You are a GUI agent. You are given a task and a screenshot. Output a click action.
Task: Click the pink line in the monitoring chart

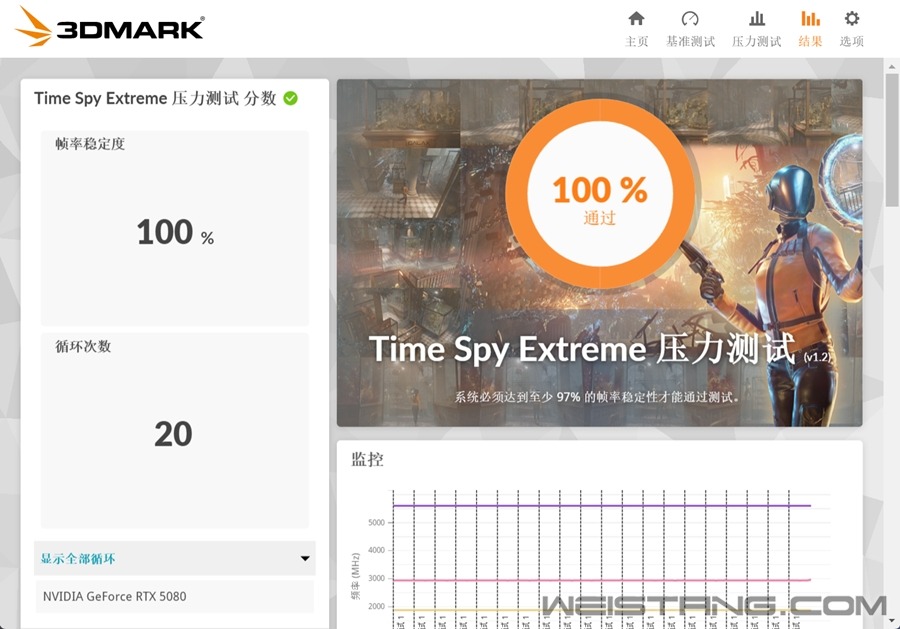[x=602, y=580]
